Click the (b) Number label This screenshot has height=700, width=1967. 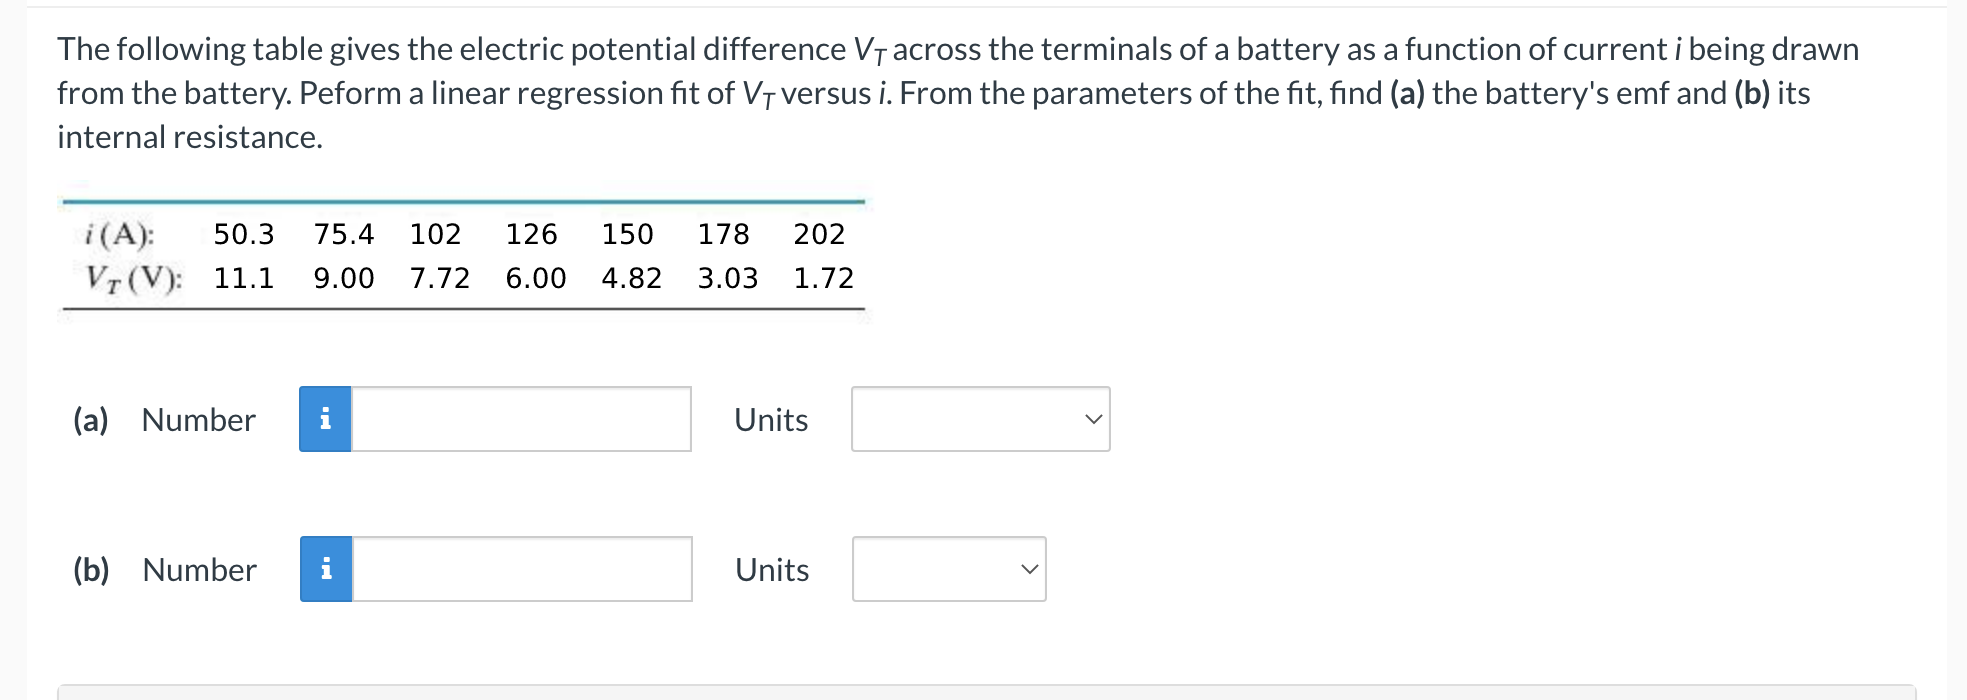(x=165, y=570)
